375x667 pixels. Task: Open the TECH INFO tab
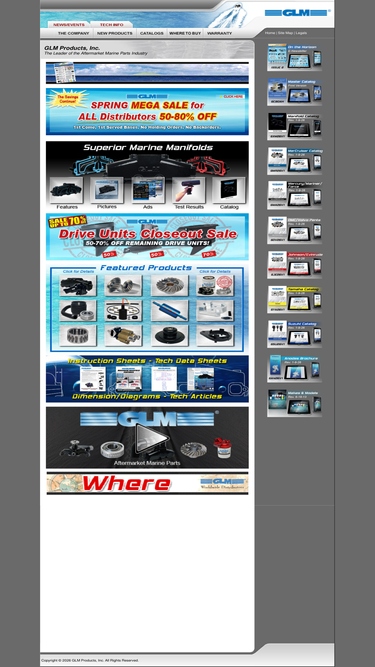tap(111, 25)
